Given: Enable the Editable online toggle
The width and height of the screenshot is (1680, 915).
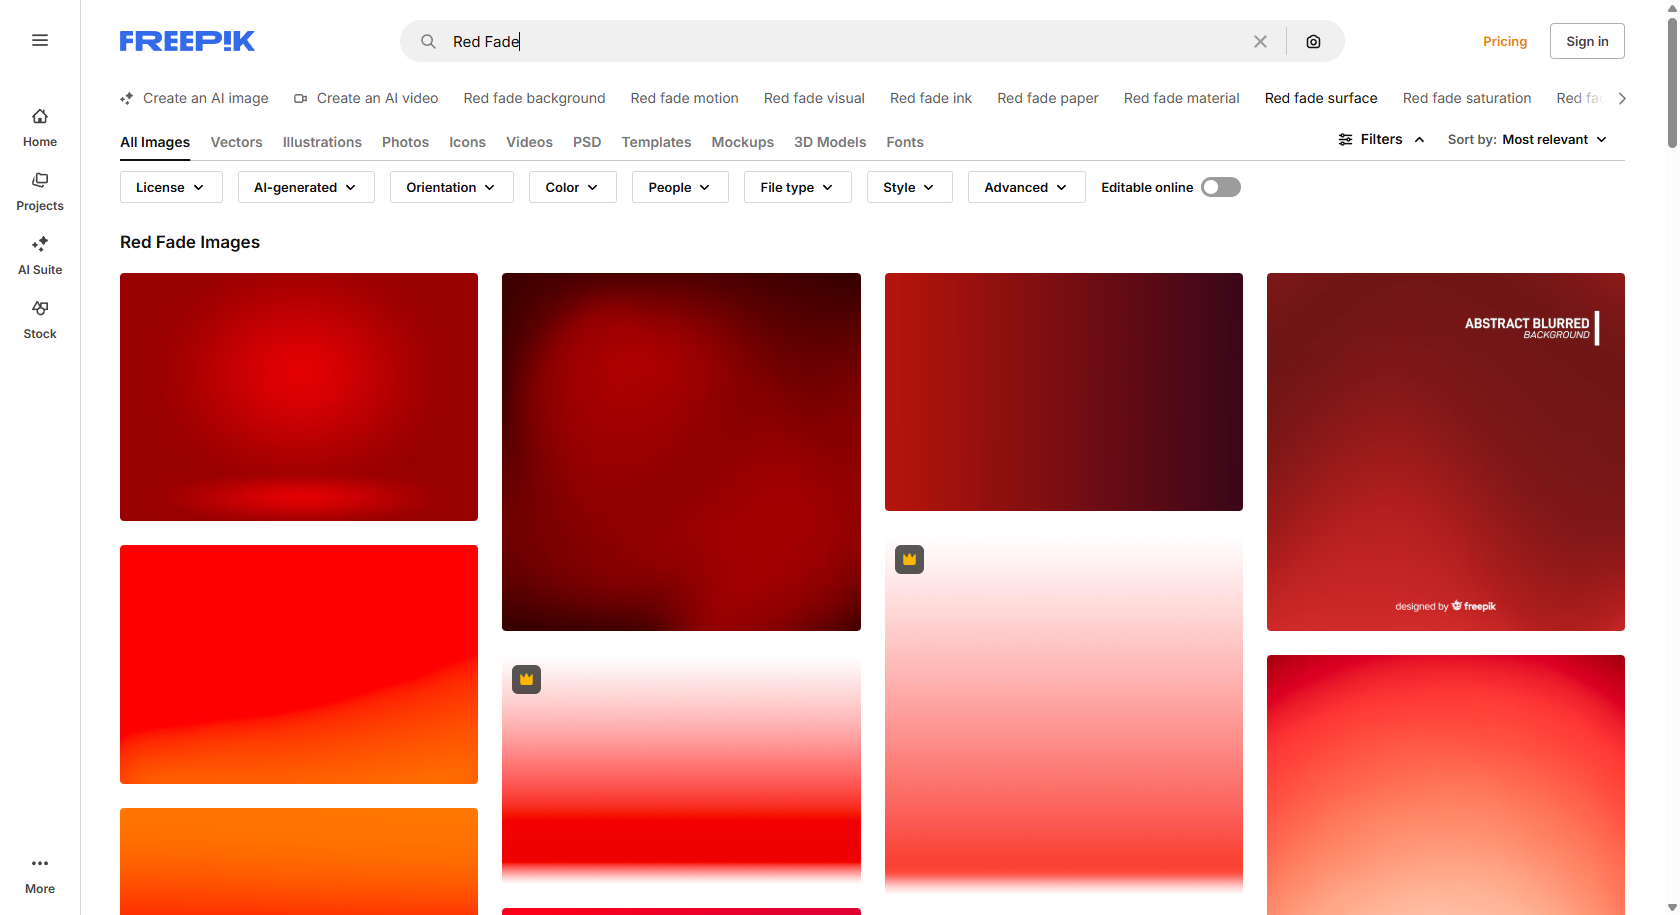Looking at the screenshot, I should pyautogui.click(x=1220, y=187).
